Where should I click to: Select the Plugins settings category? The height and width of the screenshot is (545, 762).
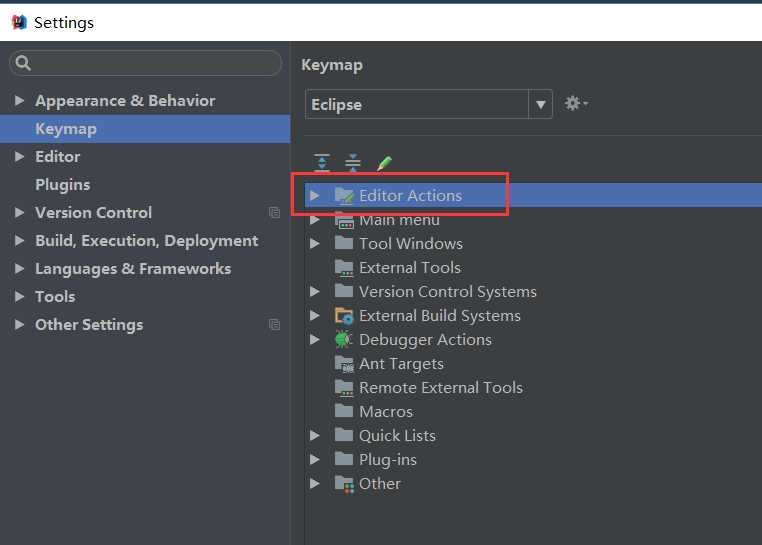[63, 185]
